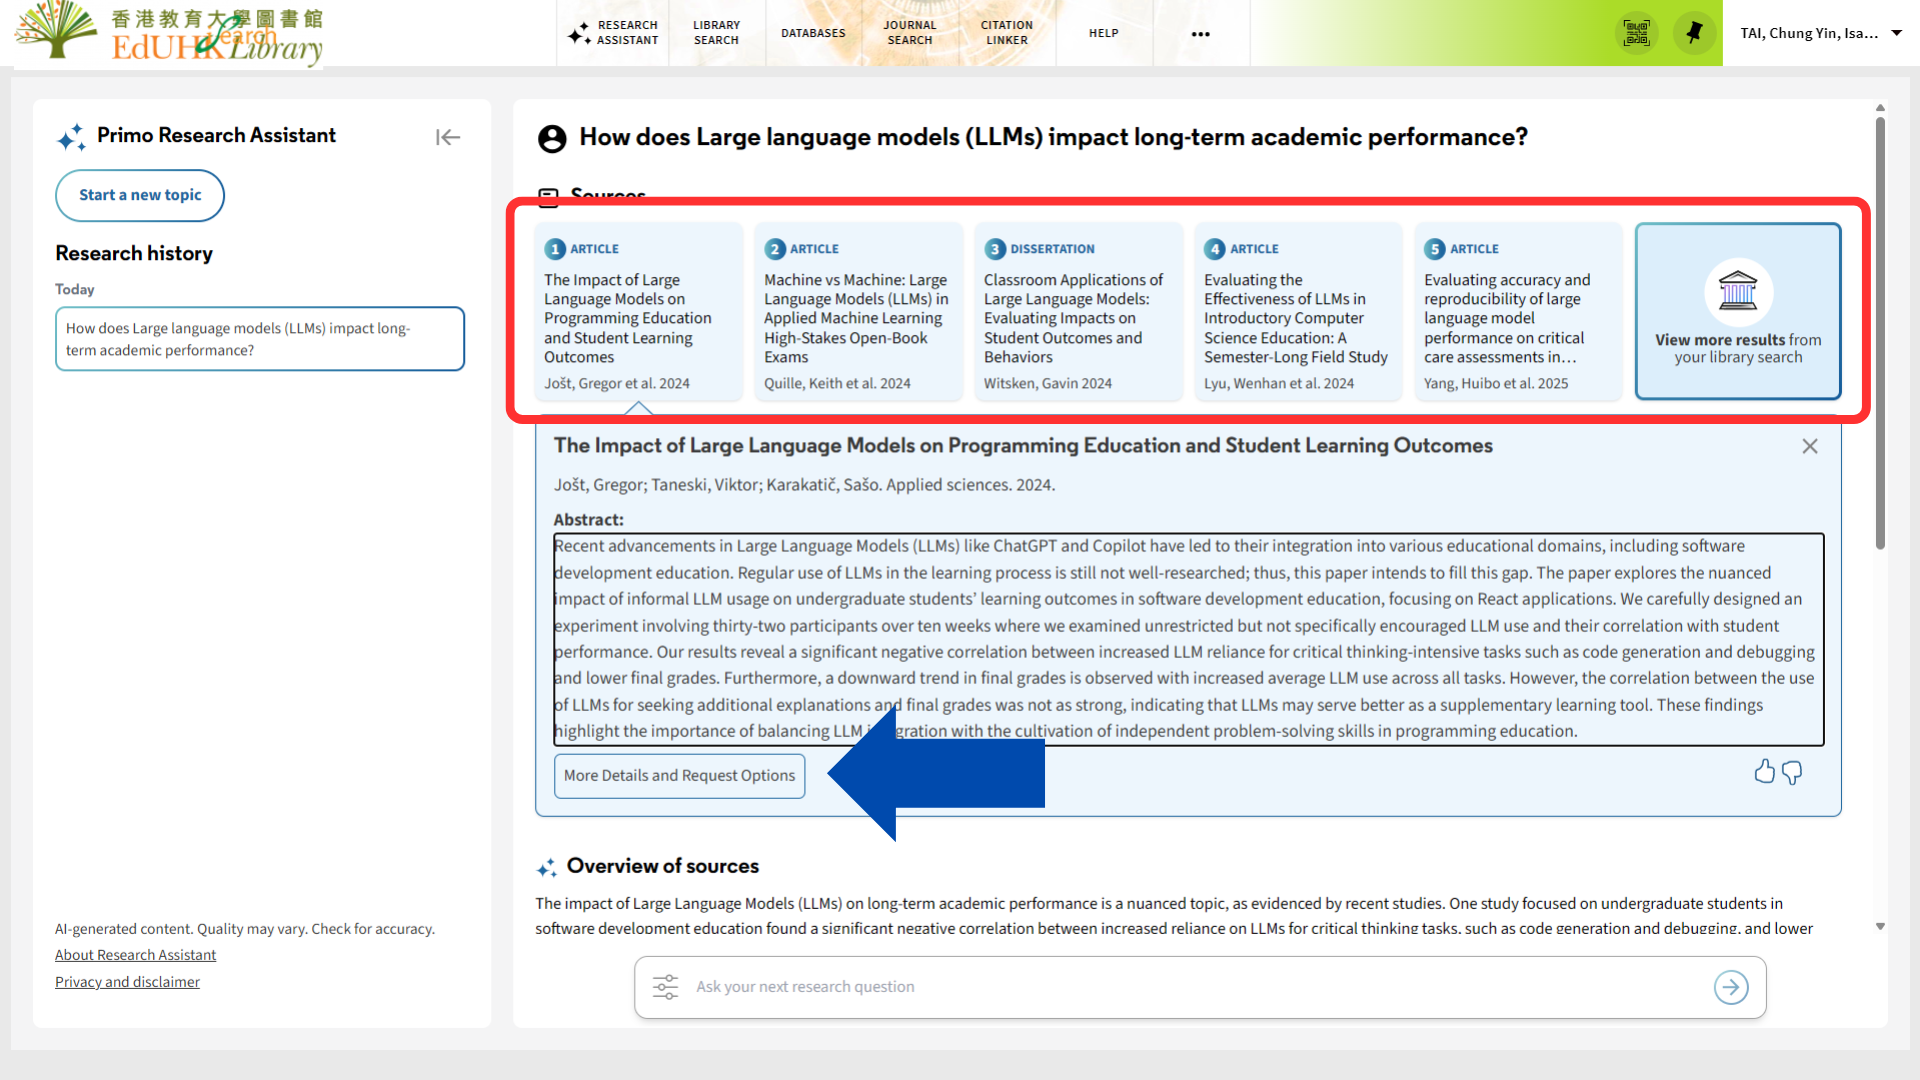
Task: Click the user avatar icon beside question
Action: tap(552, 138)
